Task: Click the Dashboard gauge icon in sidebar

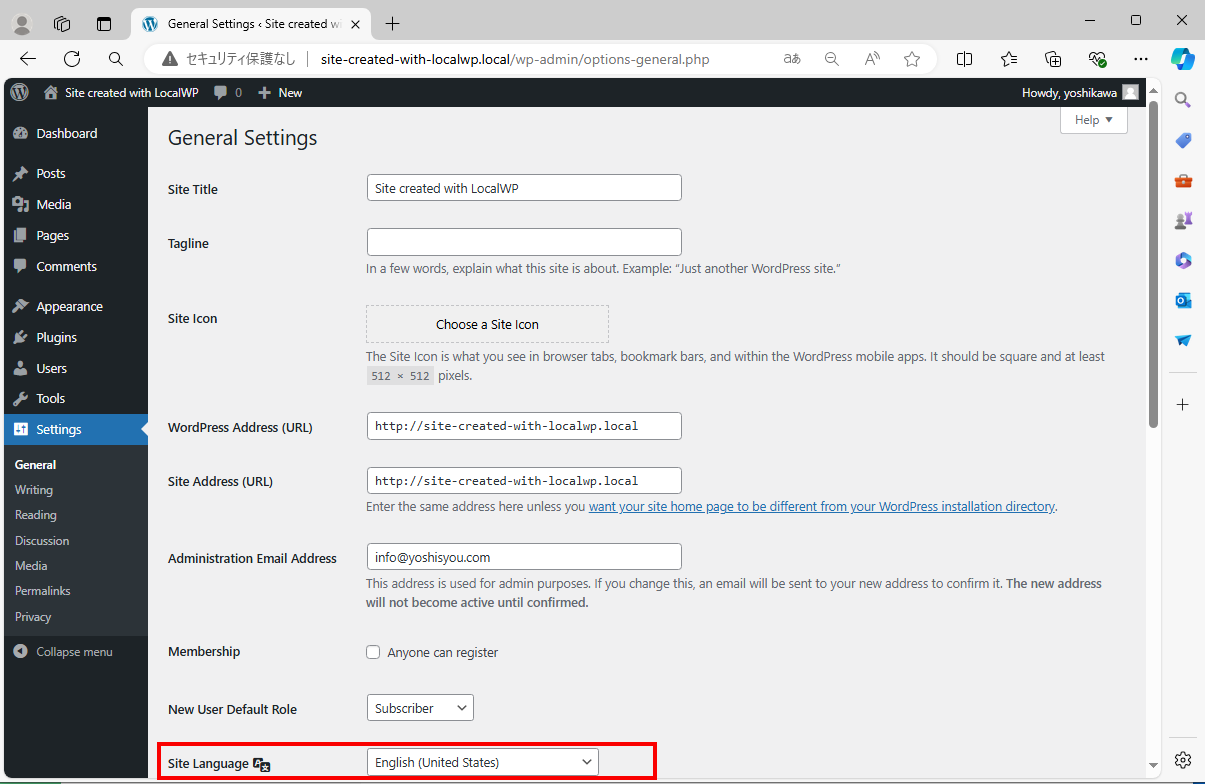Action: [20, 133]
